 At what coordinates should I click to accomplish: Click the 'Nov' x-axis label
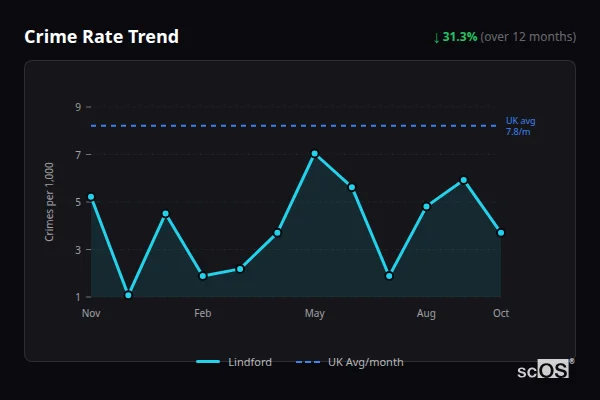(x=91, y=313)
